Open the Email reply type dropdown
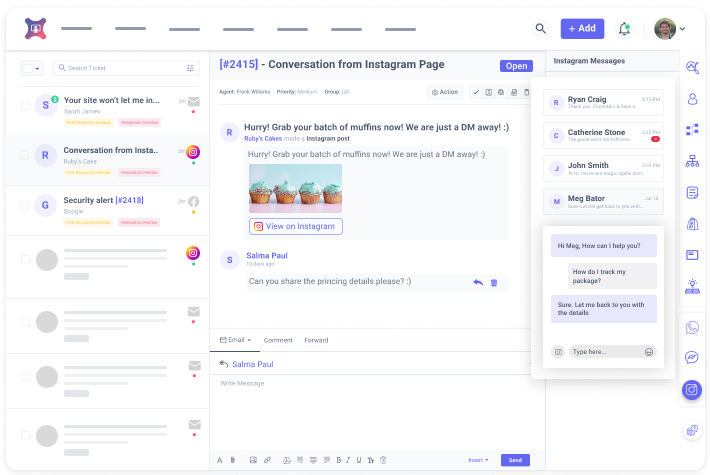The image size is (710, 475). 235,340
